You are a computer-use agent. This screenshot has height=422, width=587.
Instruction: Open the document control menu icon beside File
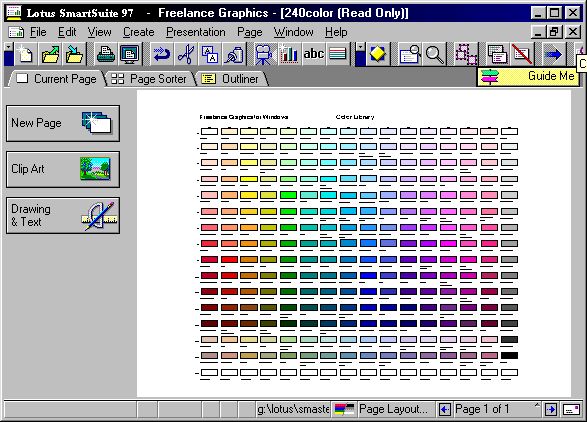point(16,32)
